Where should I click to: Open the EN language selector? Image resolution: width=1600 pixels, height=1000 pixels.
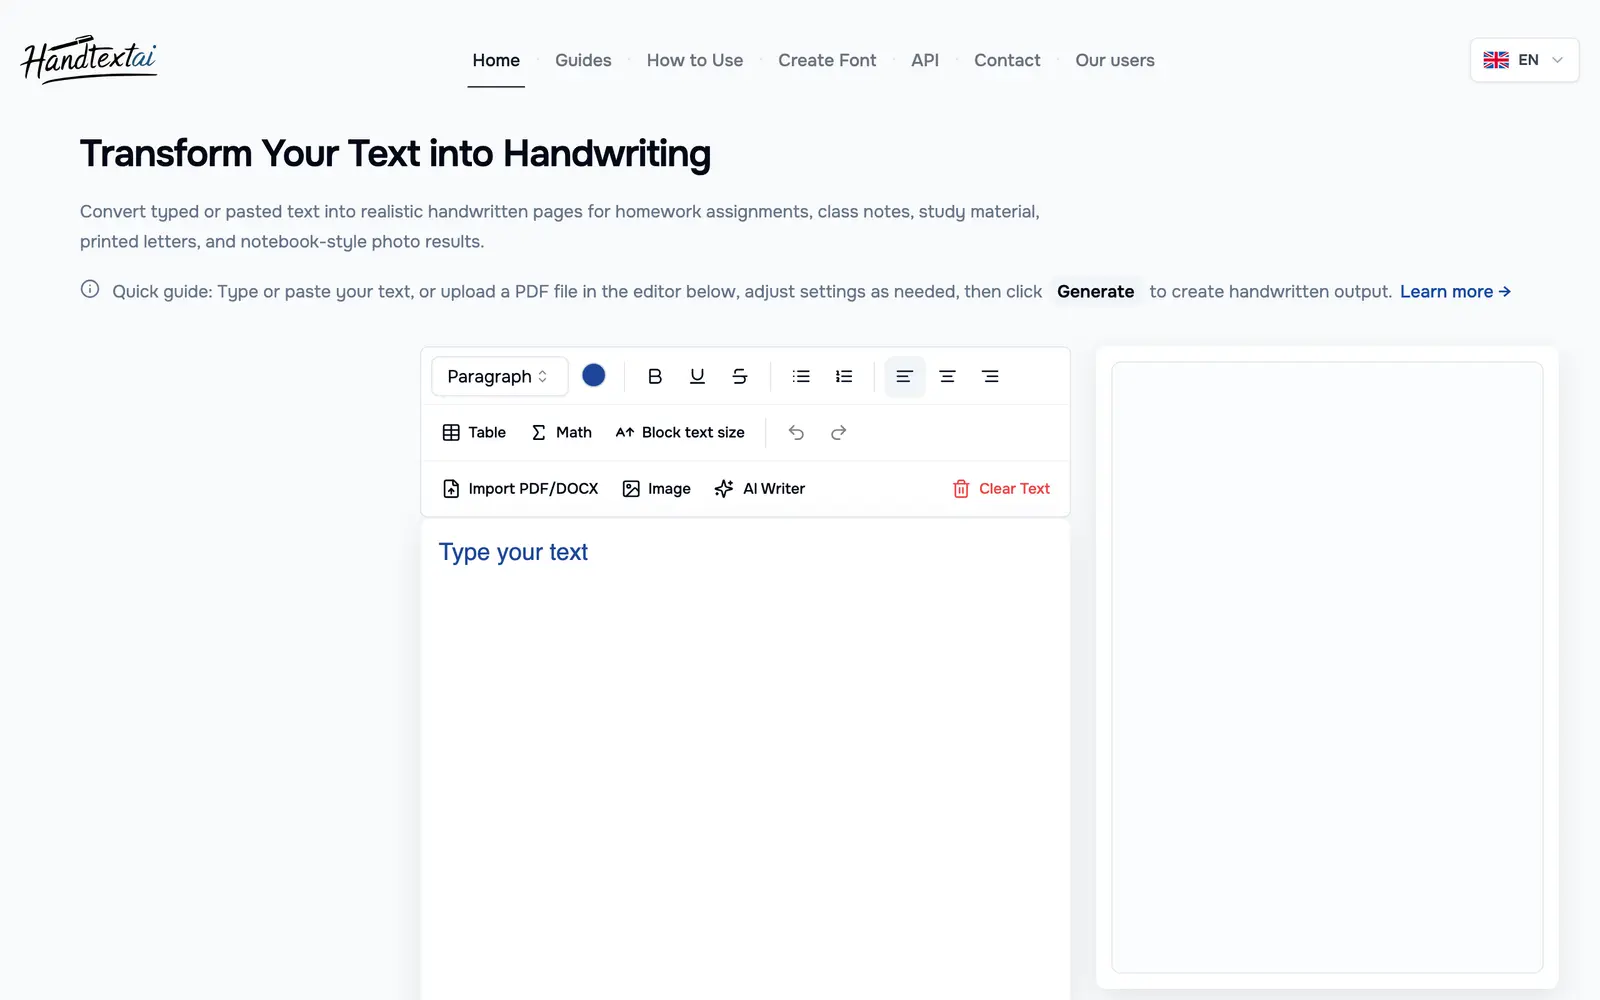pyautogui.click(x=1524, y=60)
